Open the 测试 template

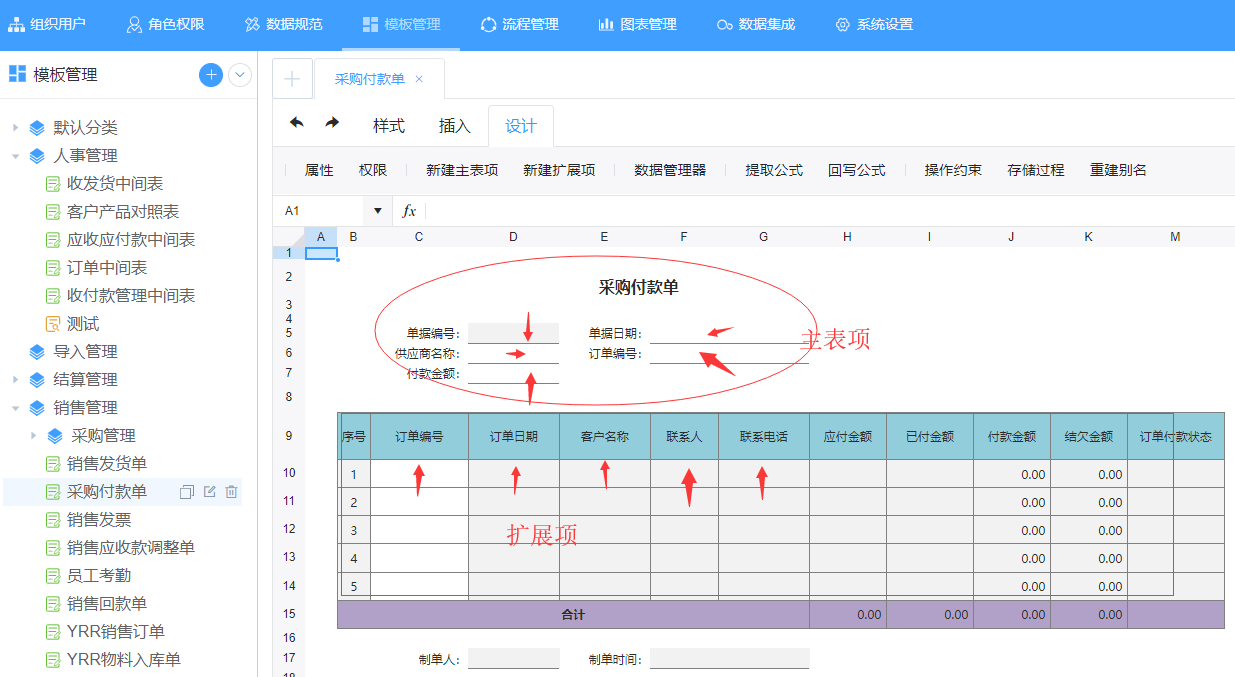click(x=82, y=324)
